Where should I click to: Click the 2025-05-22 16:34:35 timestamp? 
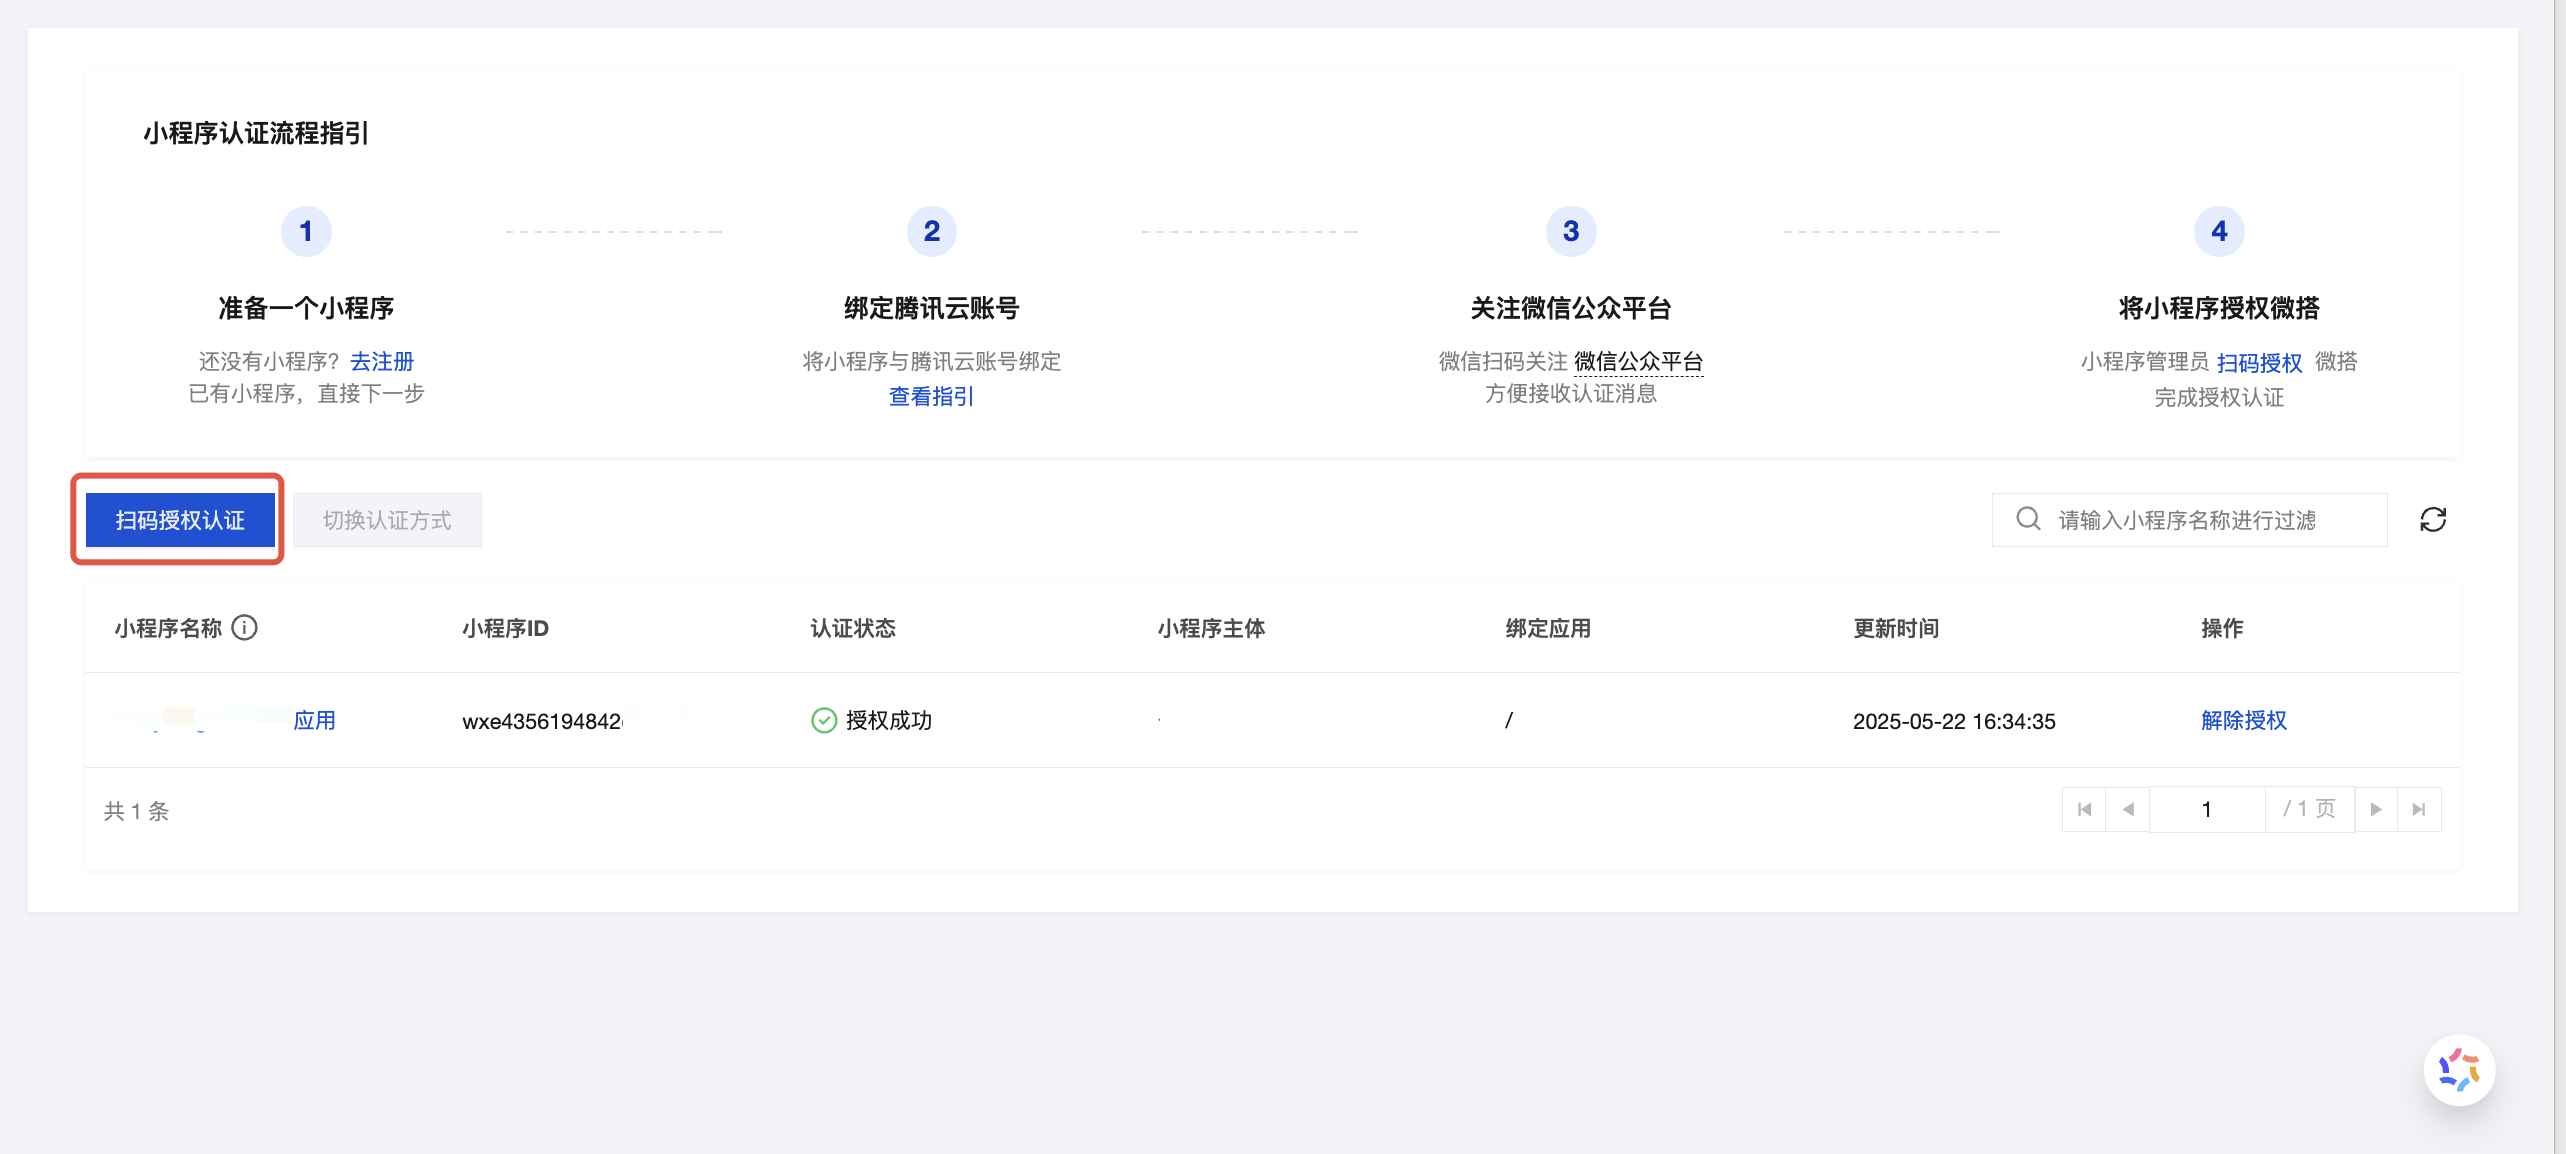(x=1954, y=721)
